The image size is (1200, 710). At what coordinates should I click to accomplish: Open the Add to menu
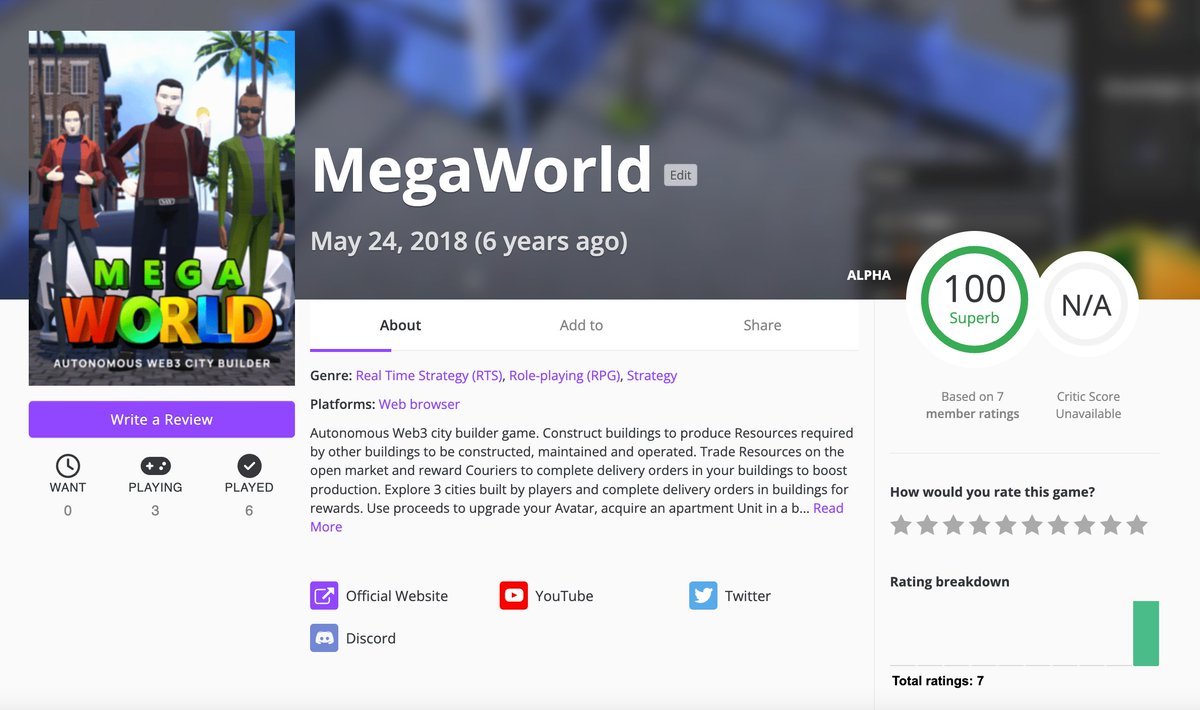(581, 325)
